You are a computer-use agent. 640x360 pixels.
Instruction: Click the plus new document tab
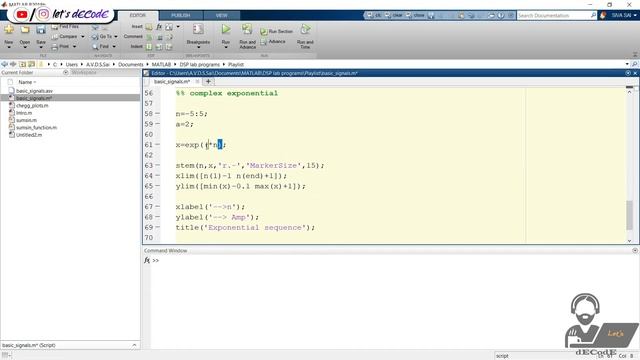[x=208, y=82]
